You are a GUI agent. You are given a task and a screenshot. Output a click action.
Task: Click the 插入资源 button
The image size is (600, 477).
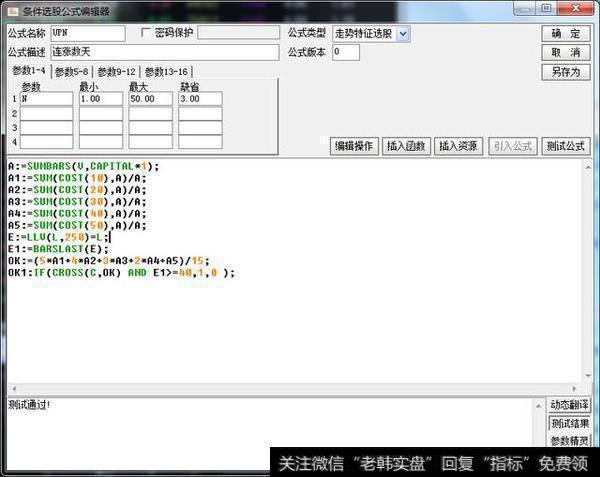pos(458,146)
